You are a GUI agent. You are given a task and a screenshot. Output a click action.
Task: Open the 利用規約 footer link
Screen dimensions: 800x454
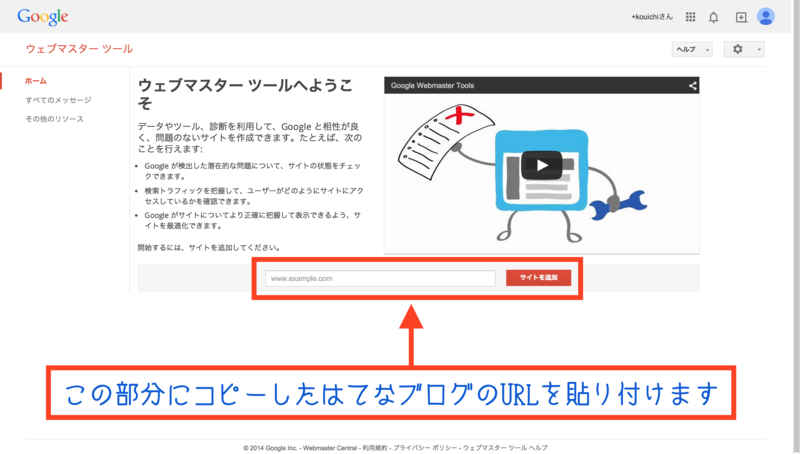[375, 448]
